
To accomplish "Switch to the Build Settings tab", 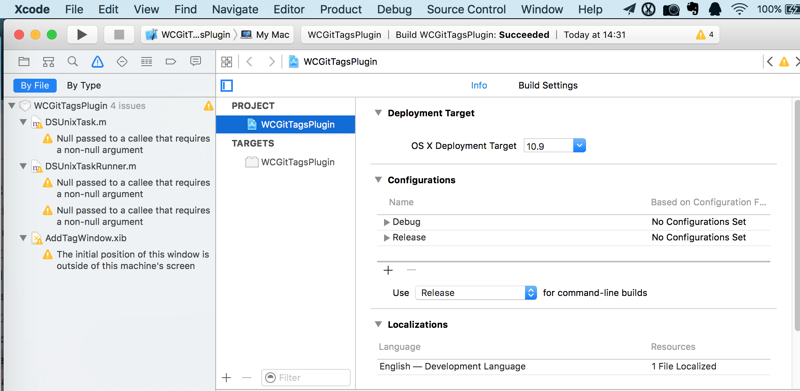I will [x=548, y=85].
